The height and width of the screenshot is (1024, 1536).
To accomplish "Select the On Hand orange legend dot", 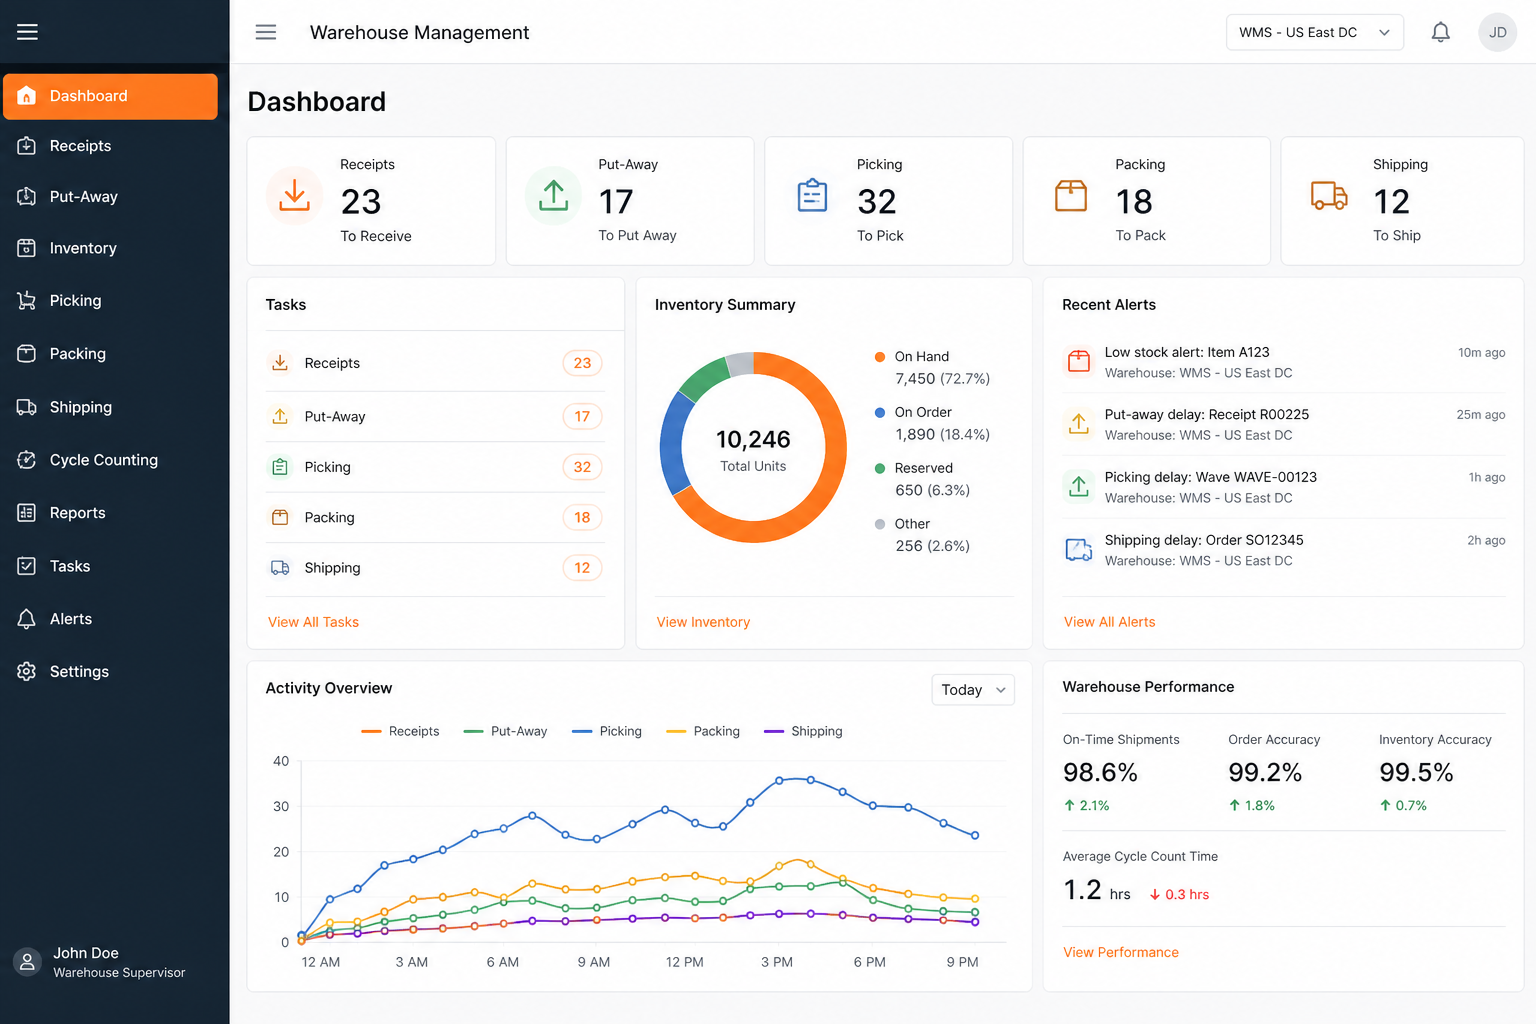I will (880, 357).
